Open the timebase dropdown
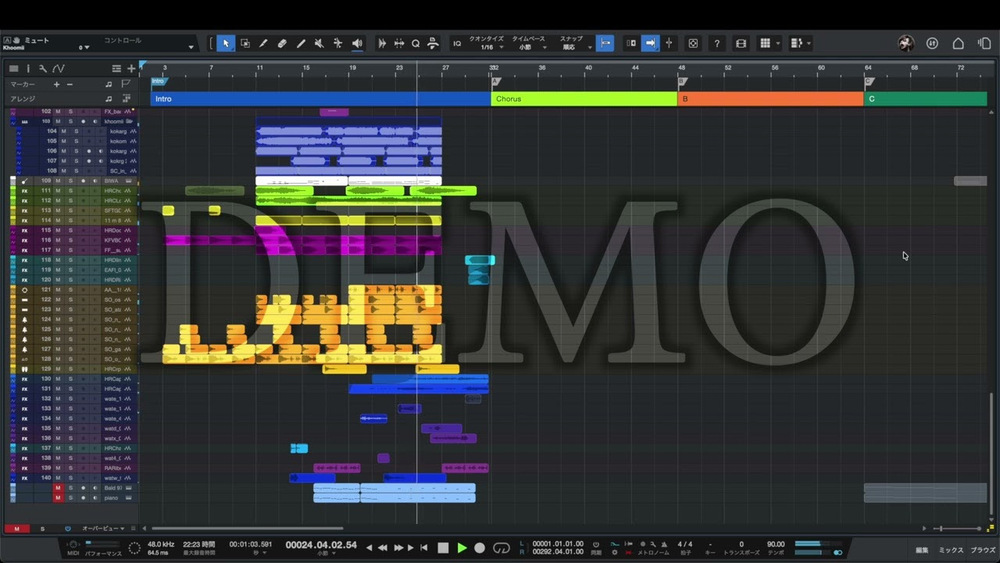The image size is (1000, 563). (x=528, y=47)
